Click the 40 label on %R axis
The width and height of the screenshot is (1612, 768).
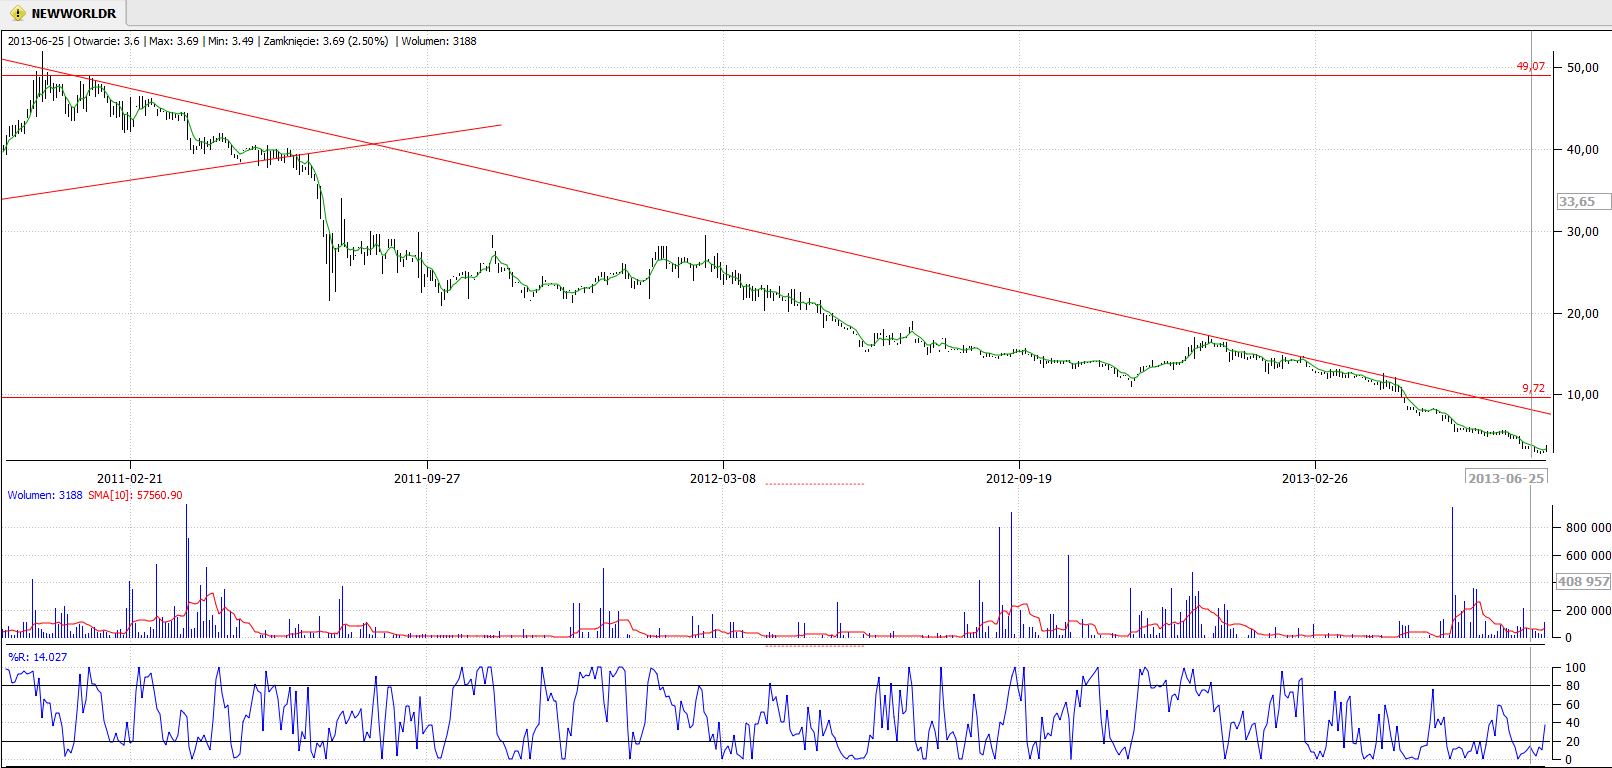tap(1573, 722)
